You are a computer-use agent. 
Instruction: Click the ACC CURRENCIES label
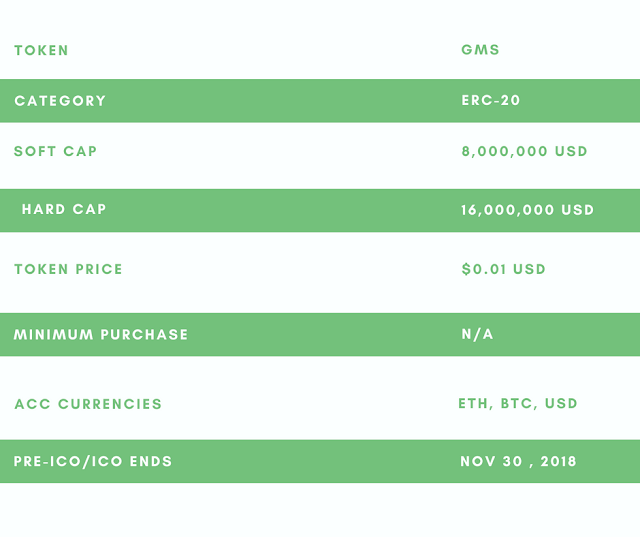[88, 405]
